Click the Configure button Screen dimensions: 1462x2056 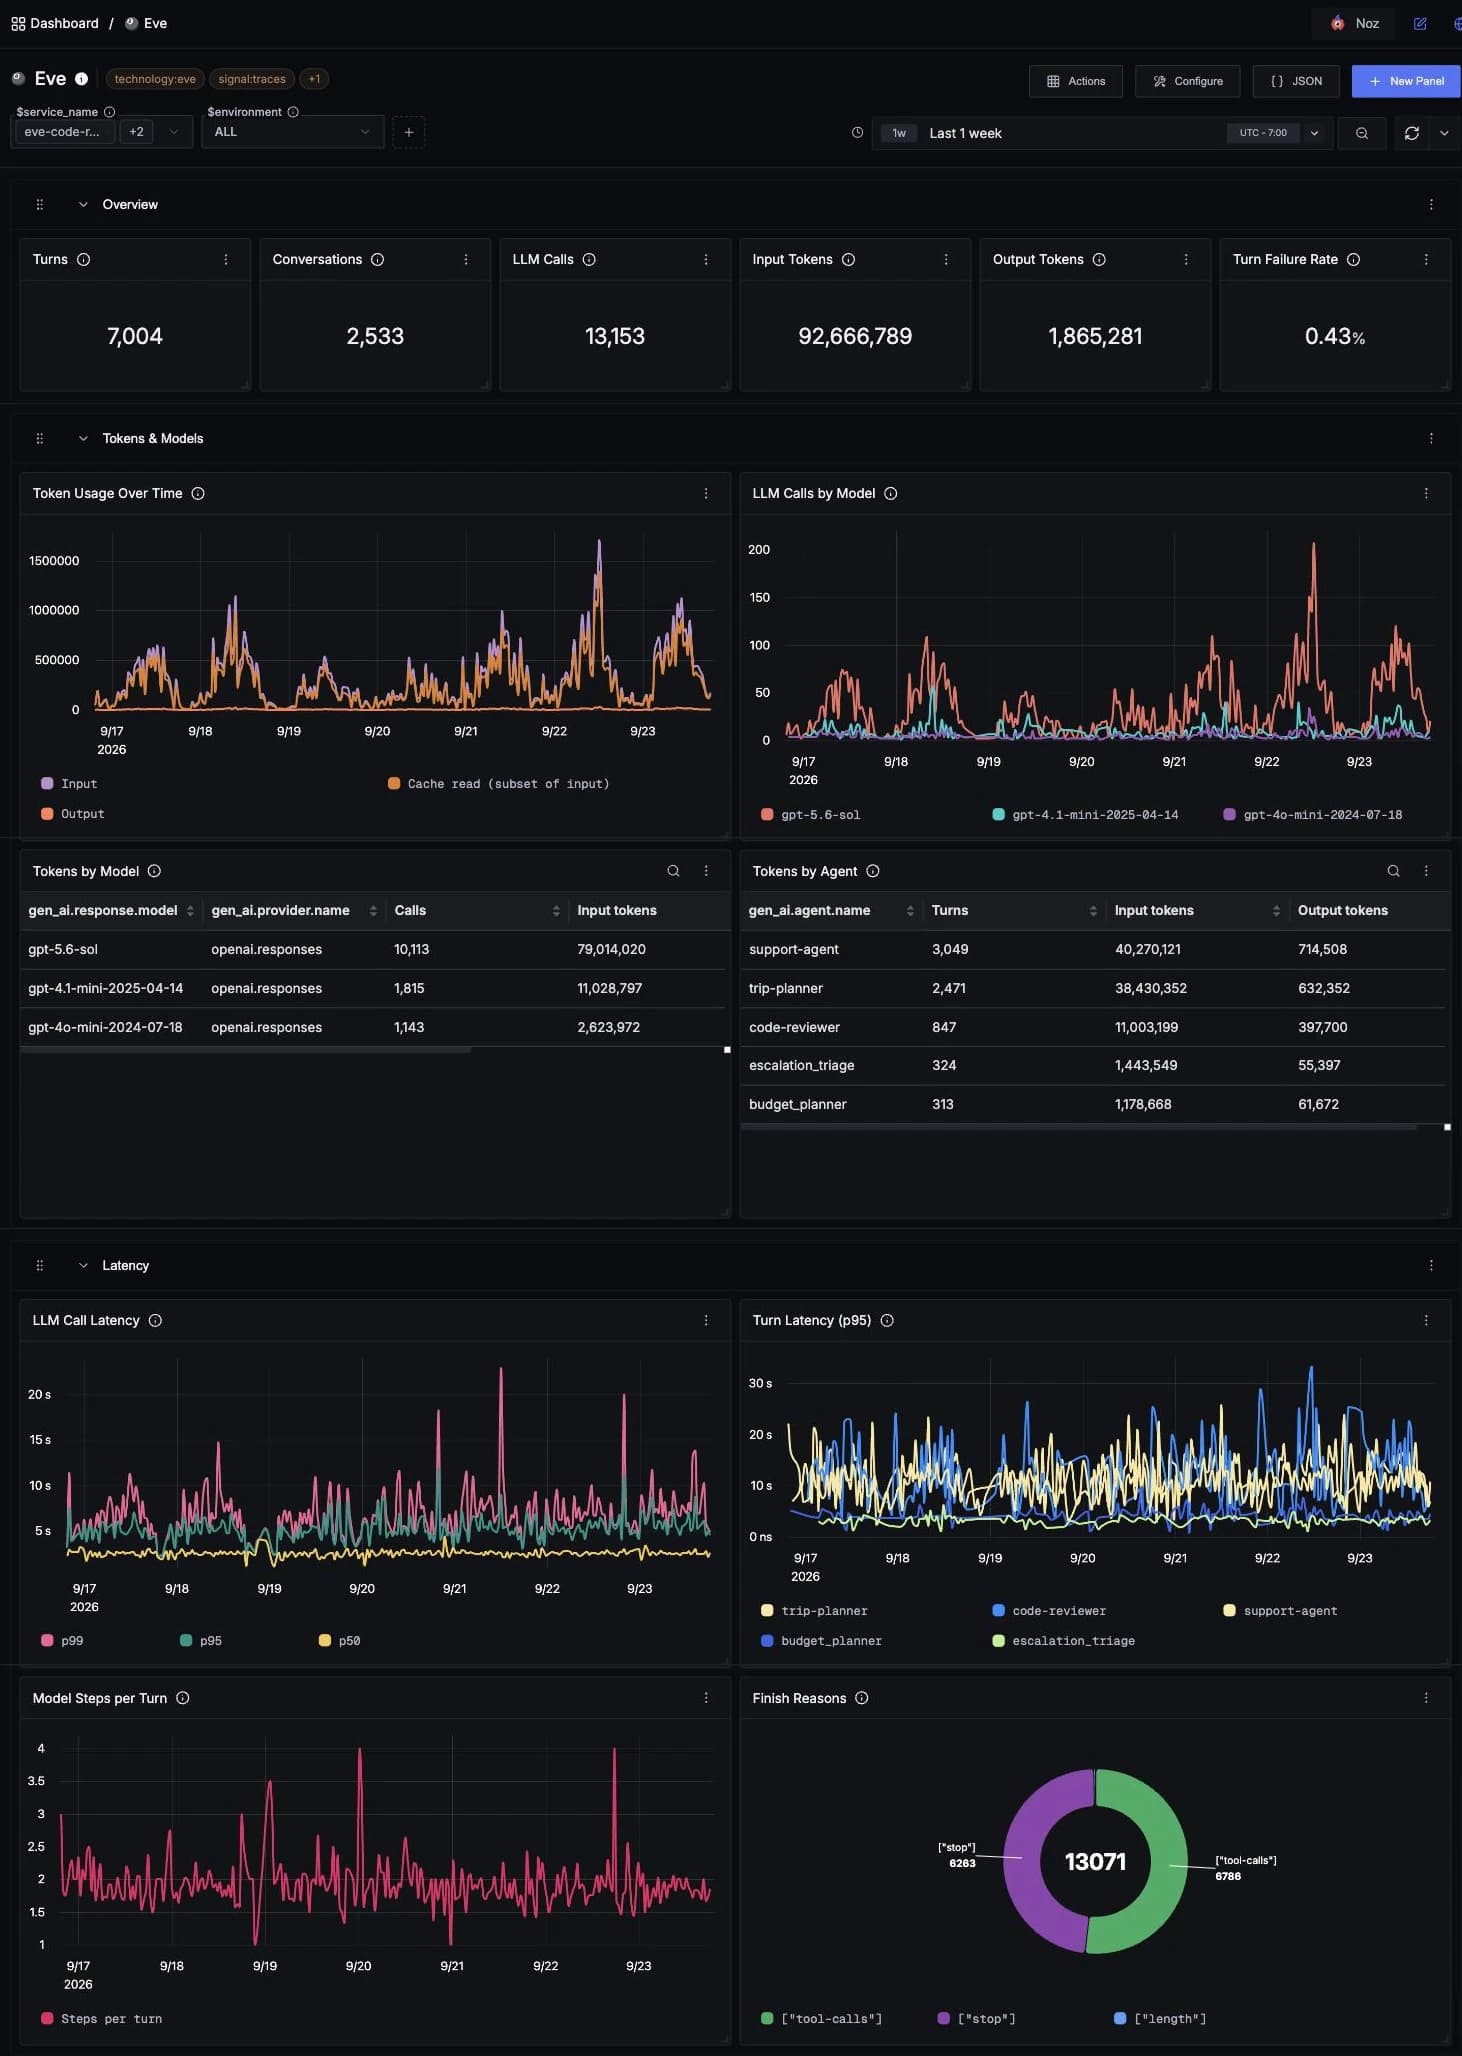click(x=1188, y=81)
